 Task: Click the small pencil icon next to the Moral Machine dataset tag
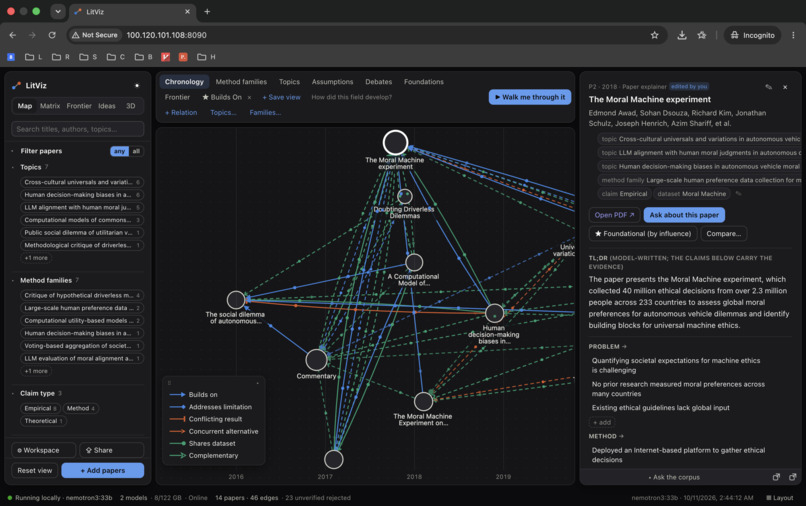pyautogui.click(x=738, y=194)
